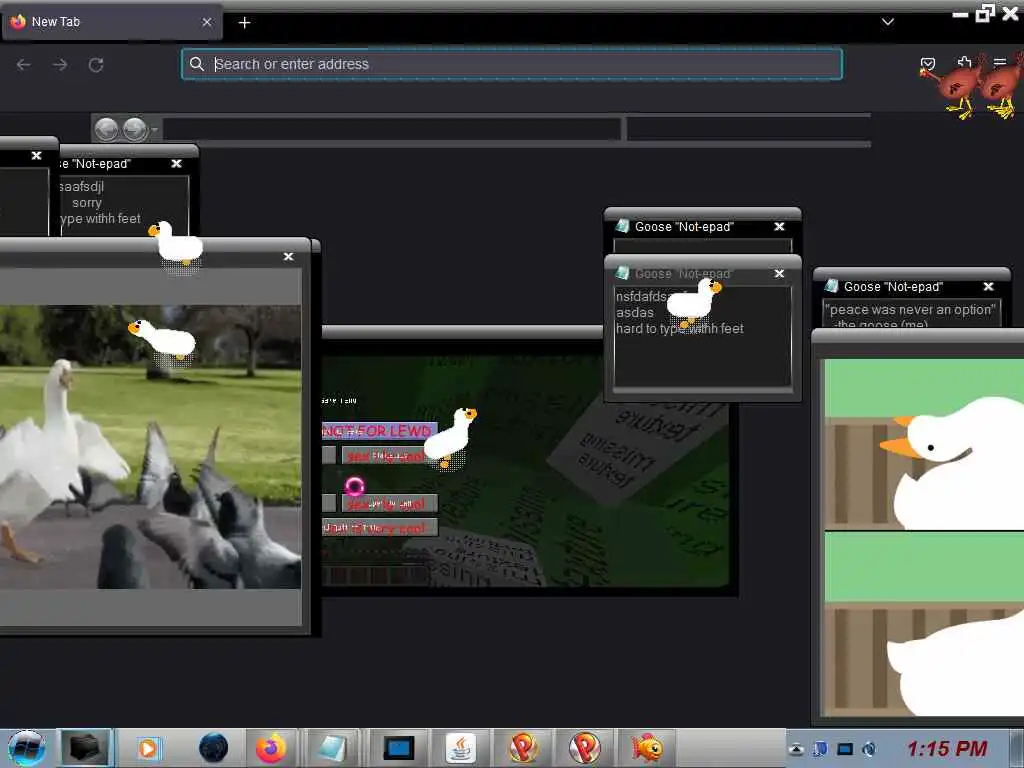Open the black folder taskbar icon
This screenshot has height=768, width=1024.
pos(85,748)
